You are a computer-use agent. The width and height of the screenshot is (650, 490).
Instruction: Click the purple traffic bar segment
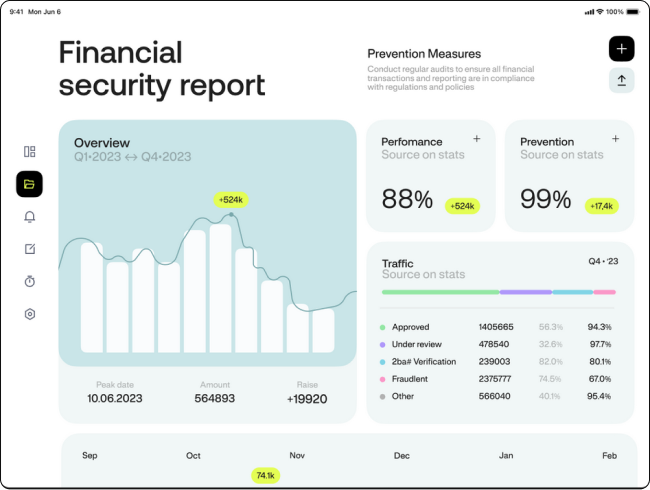click(525, 292)
